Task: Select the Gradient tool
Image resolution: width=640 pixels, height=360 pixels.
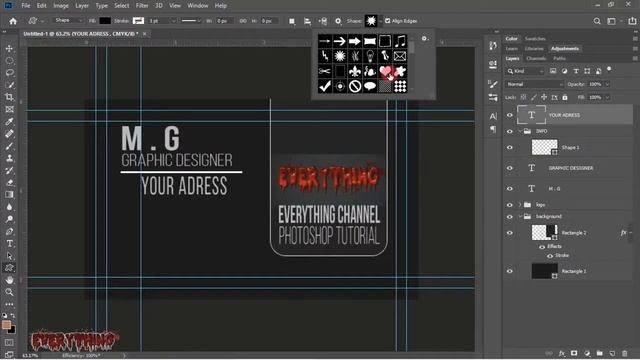Action: [x=9, y=195]
